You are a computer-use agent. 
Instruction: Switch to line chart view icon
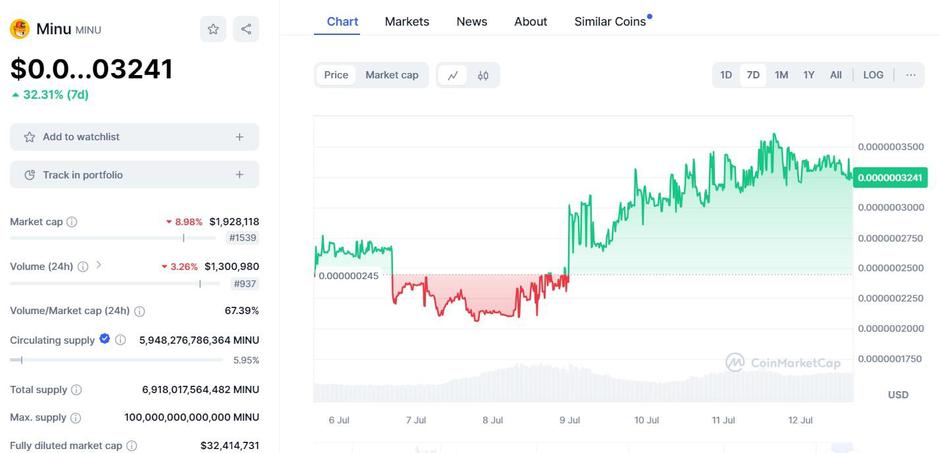point(453,75)
